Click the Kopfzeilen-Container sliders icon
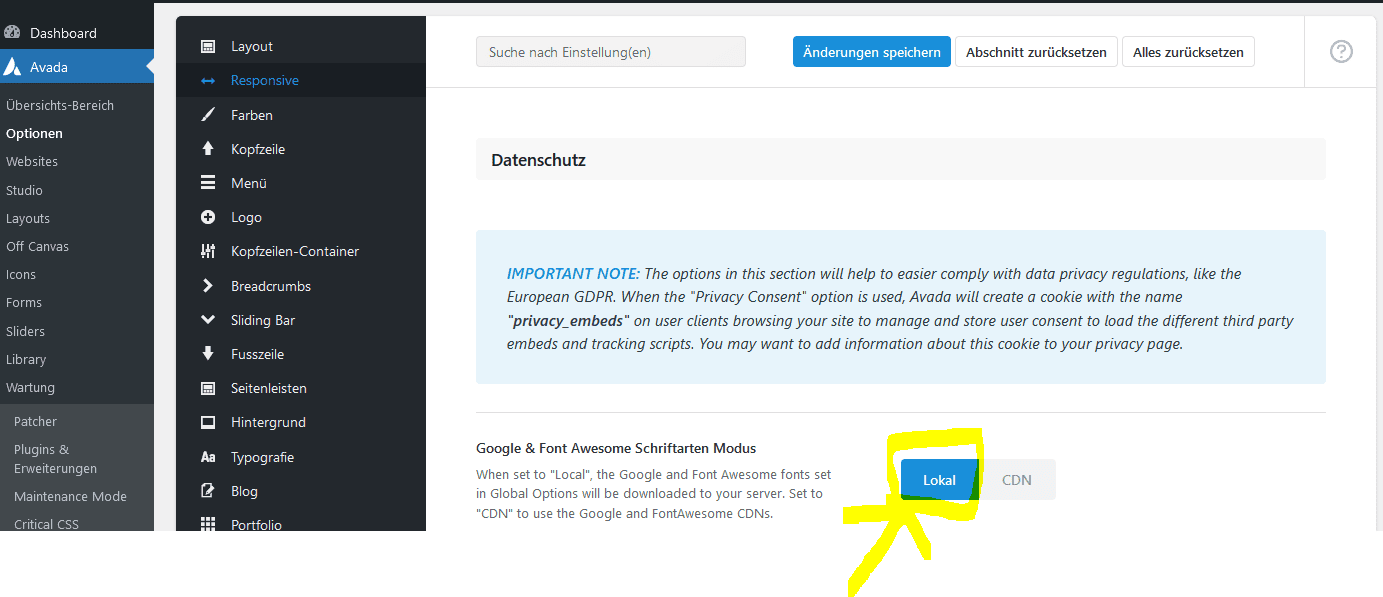This screenshot has width=1383, height=597. [208, 251]
